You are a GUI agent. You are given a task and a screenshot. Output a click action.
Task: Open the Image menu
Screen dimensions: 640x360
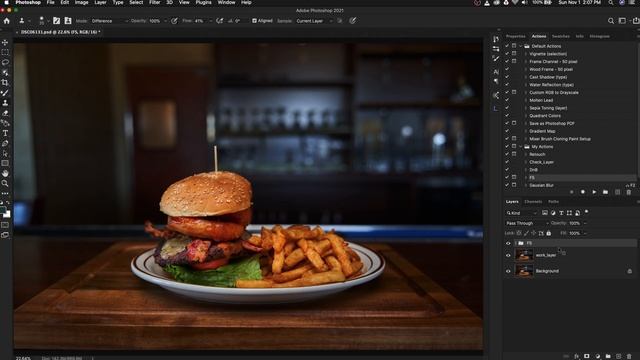[81, 2]
